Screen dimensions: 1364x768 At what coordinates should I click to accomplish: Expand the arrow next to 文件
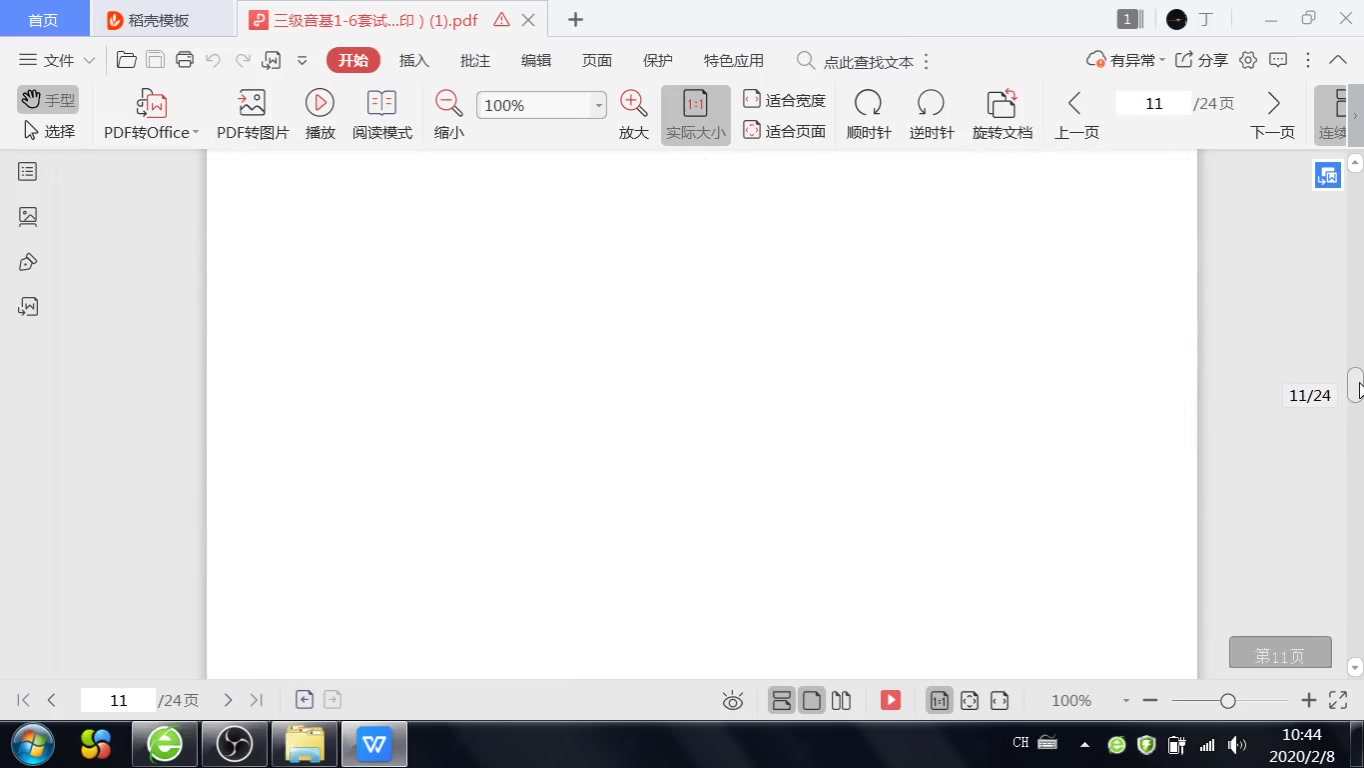89,60
